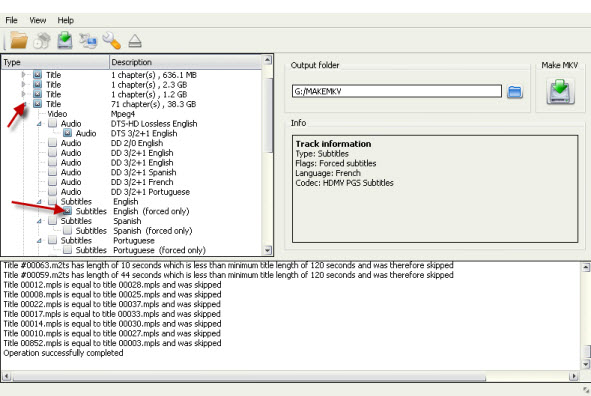Click the title tree vertical scrollbar thumb
591x396 pixels.
click(268, 115)
